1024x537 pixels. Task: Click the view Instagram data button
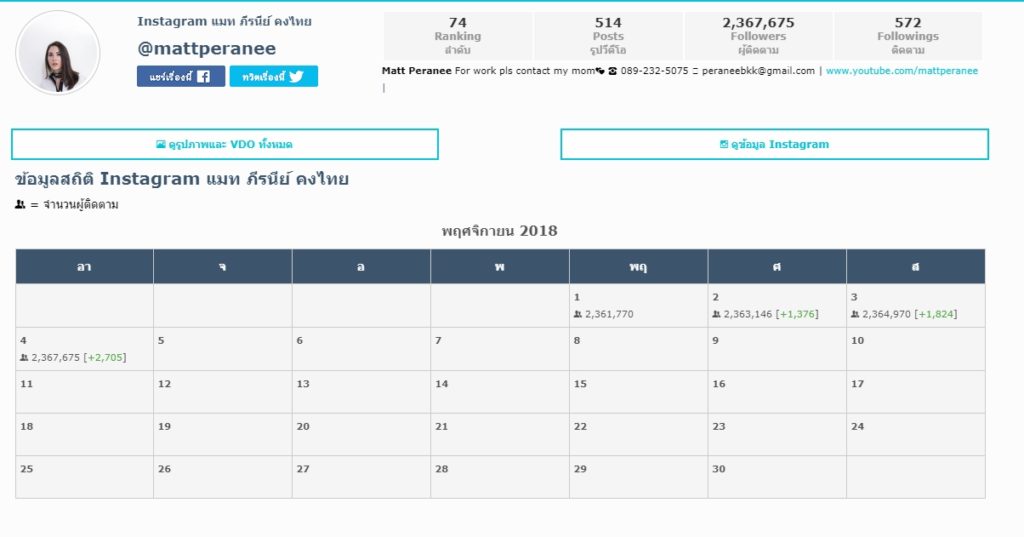pyautogui.click(x=775, y=144)
